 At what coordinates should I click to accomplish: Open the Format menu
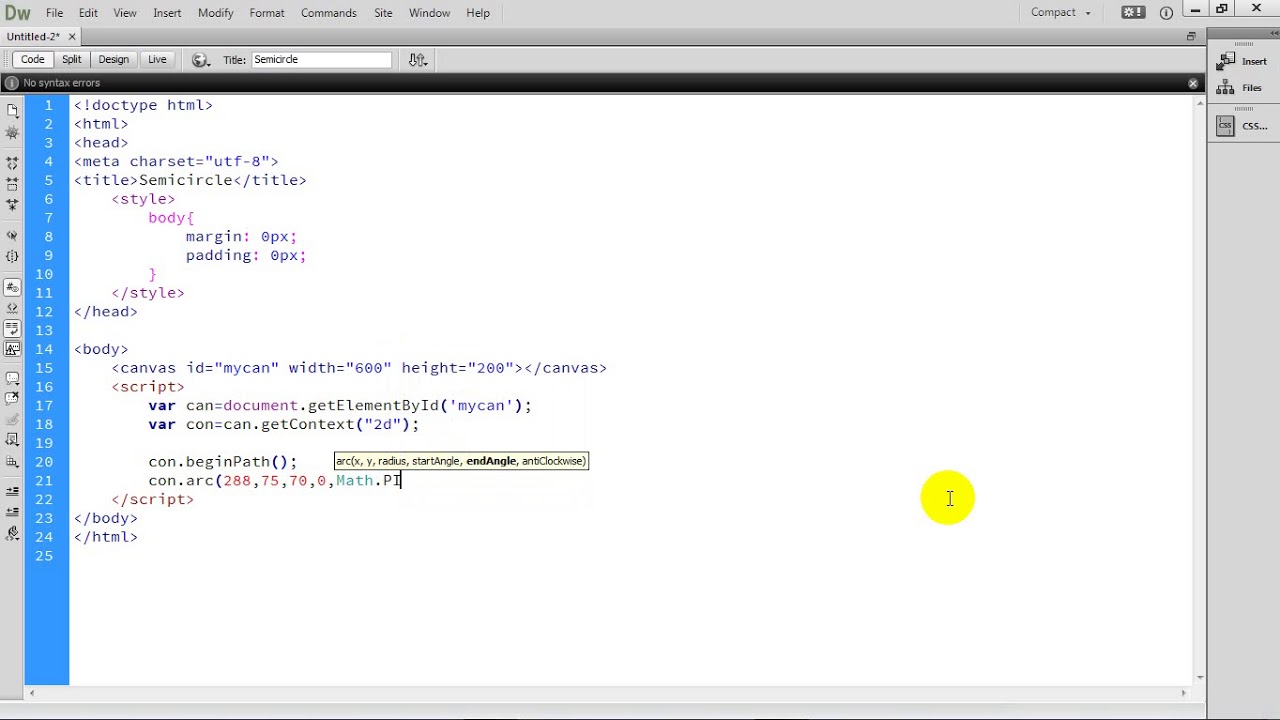click(267, 13)
